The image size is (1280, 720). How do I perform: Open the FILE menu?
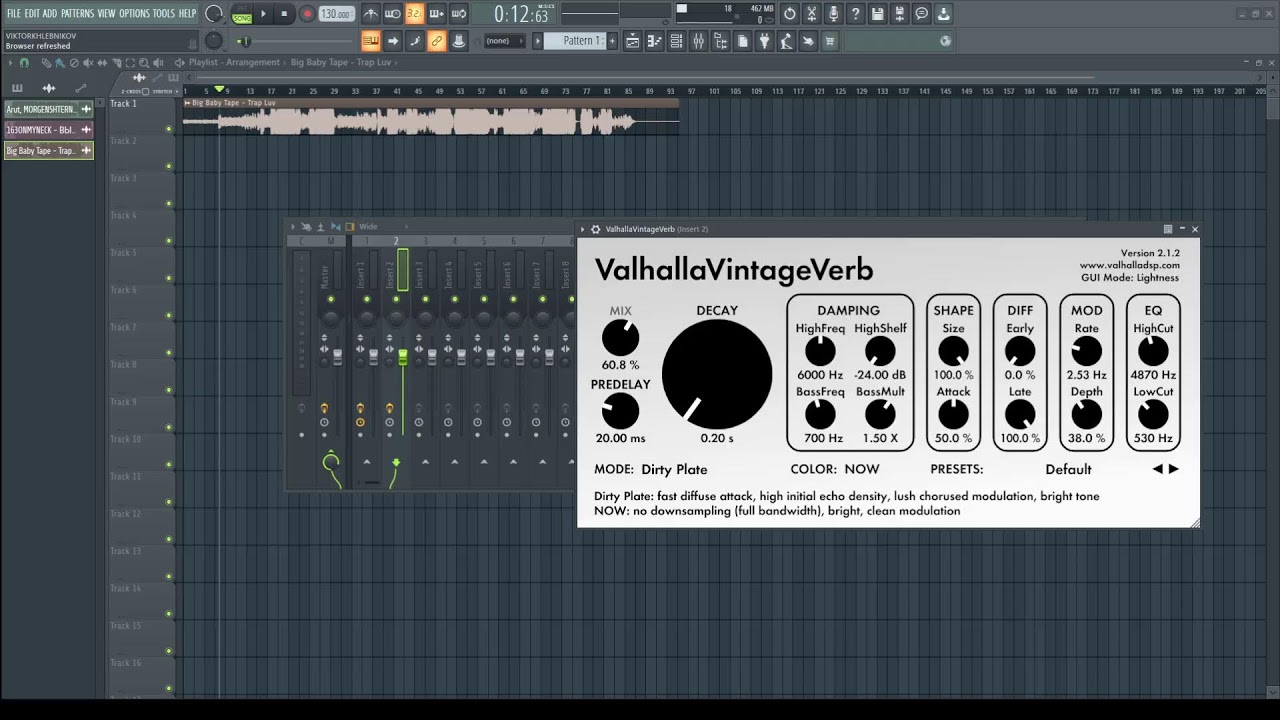14,14
